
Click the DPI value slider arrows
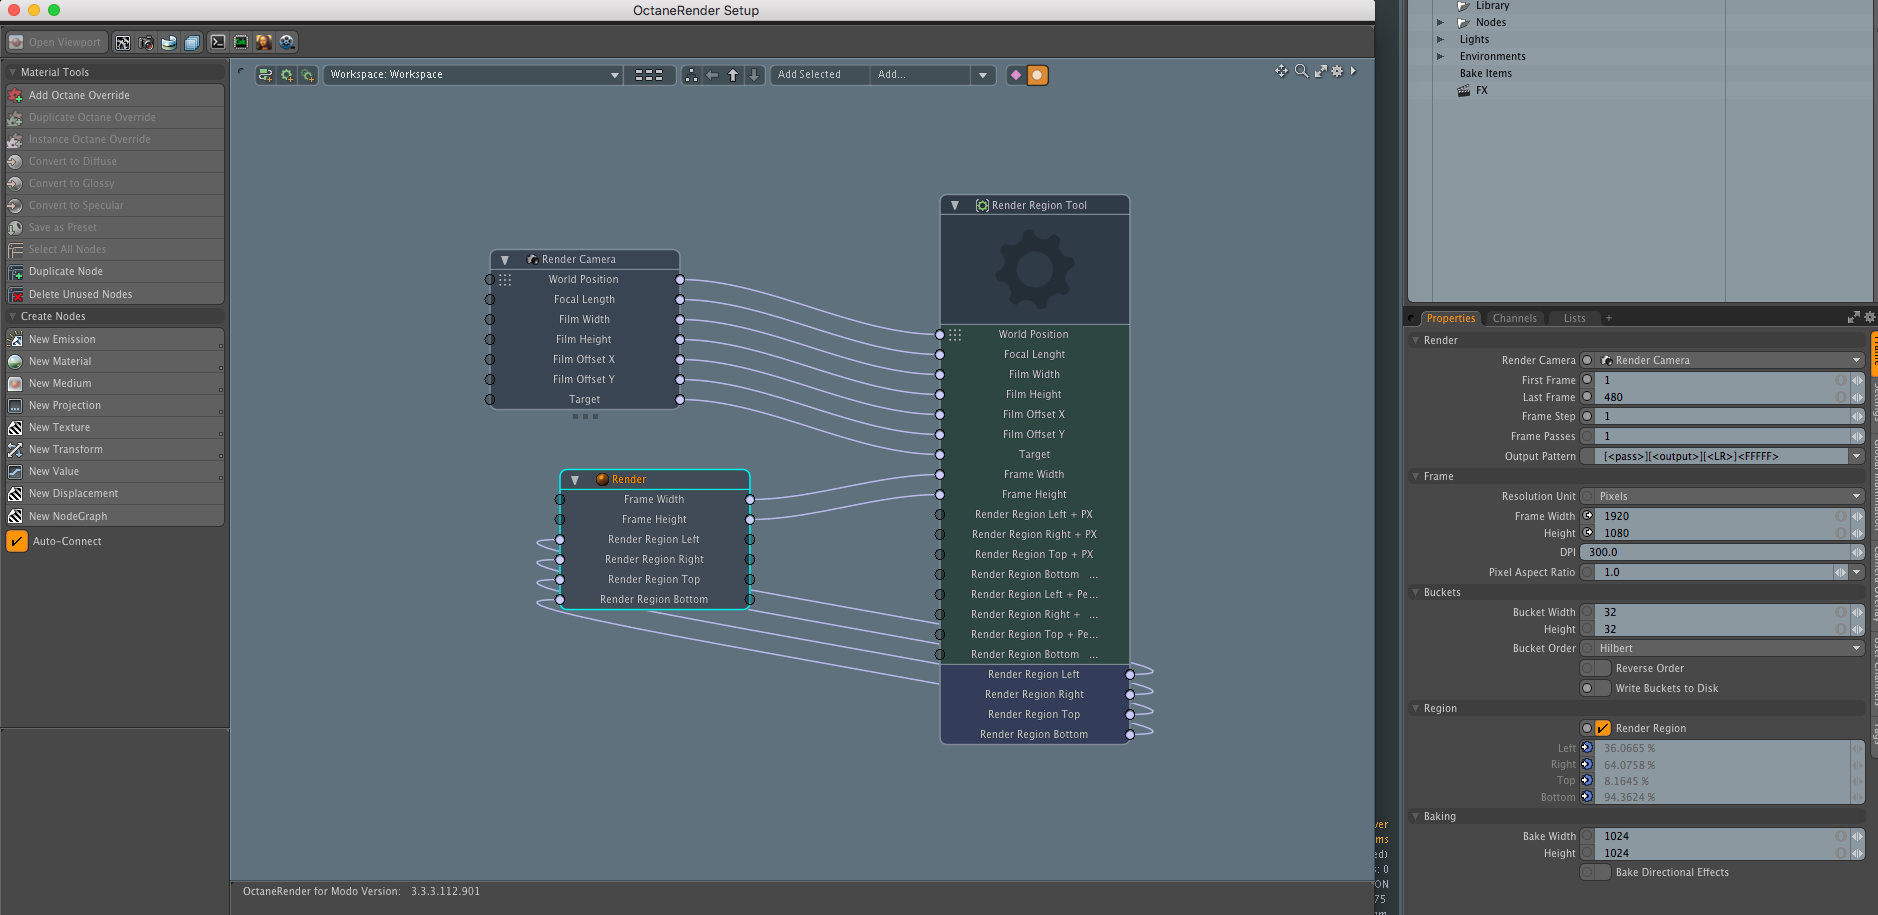[1857, 552]
